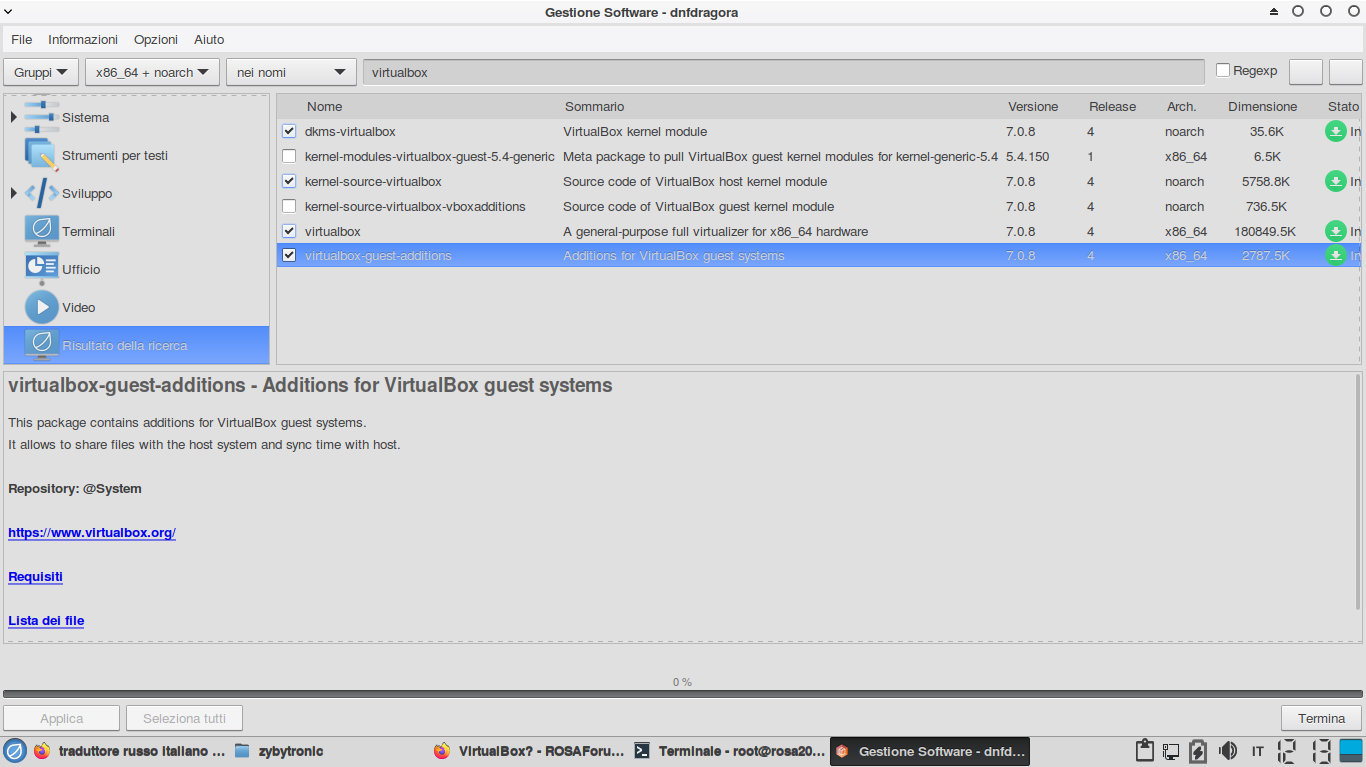The image size is (1366, 767).
Task: Click the Applica button
Action: 62,718
